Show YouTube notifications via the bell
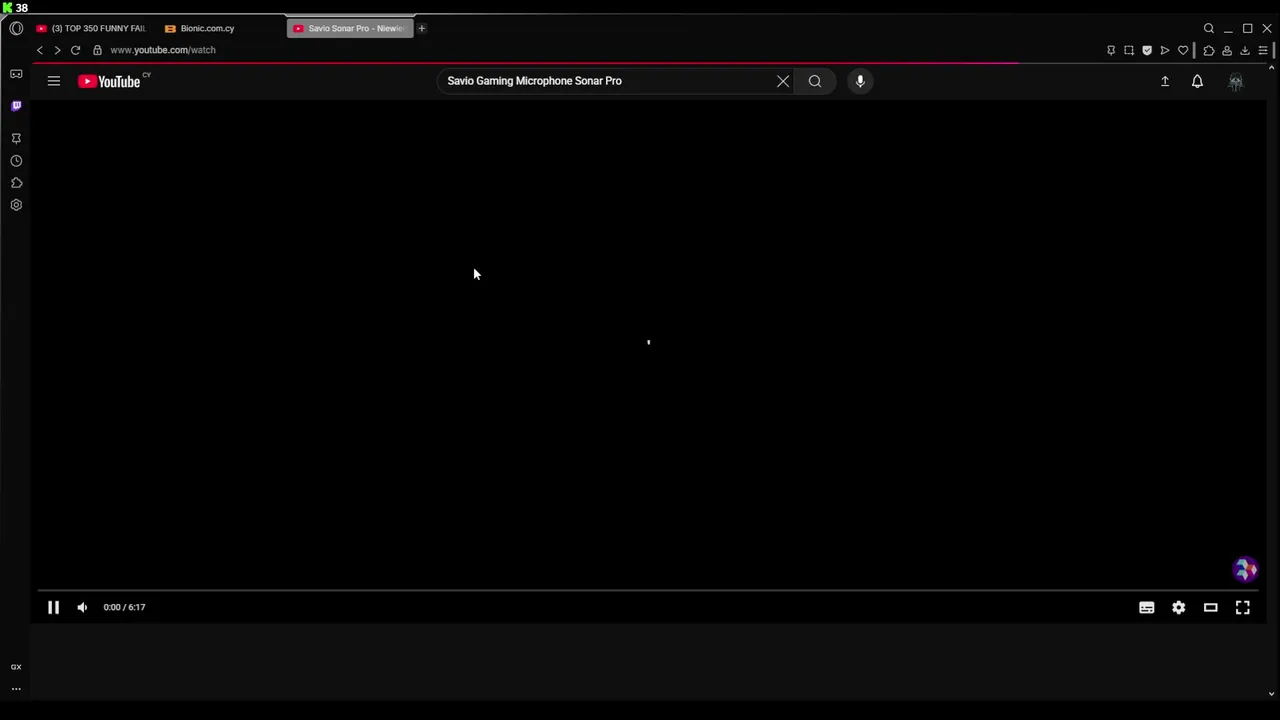The height and width of the screenshot is (720, 1280). click(1197, 81)
